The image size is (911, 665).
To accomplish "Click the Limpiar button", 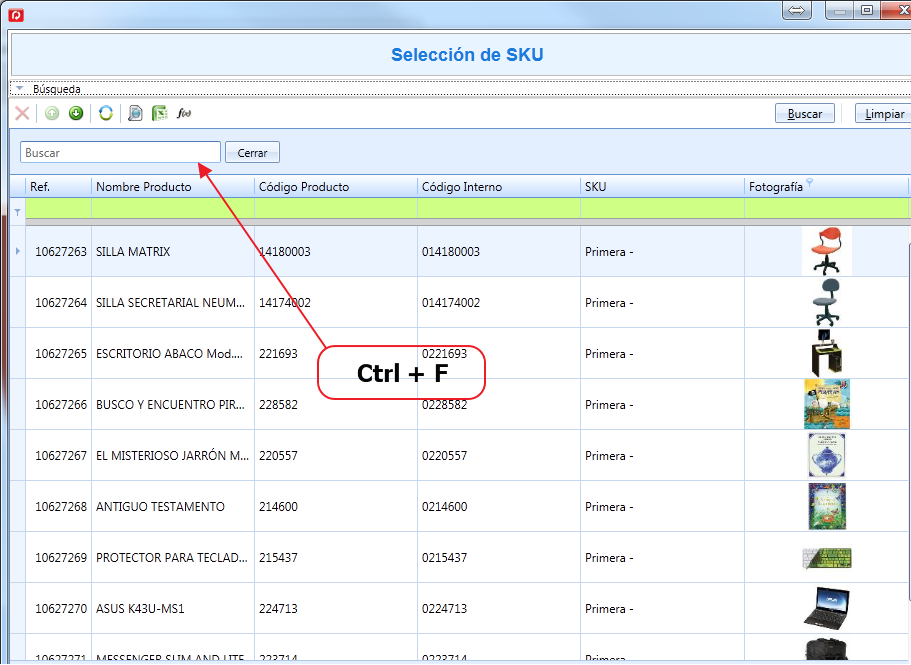I will [x=884, y=114].
